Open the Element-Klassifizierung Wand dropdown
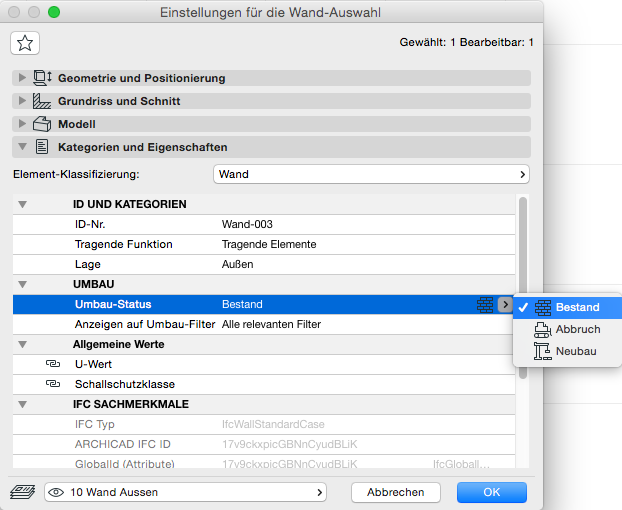622x510 pixels. click(371, 174)
